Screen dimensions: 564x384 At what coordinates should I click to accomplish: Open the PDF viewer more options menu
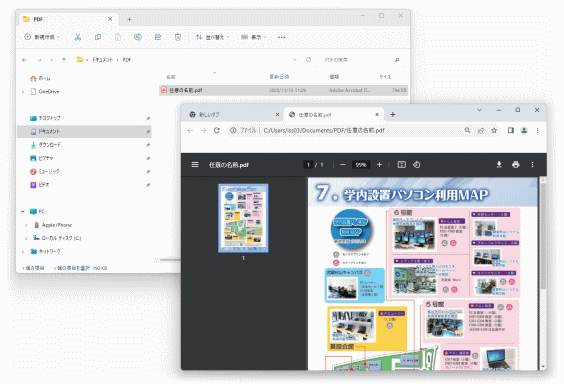(x=532, y=164)
